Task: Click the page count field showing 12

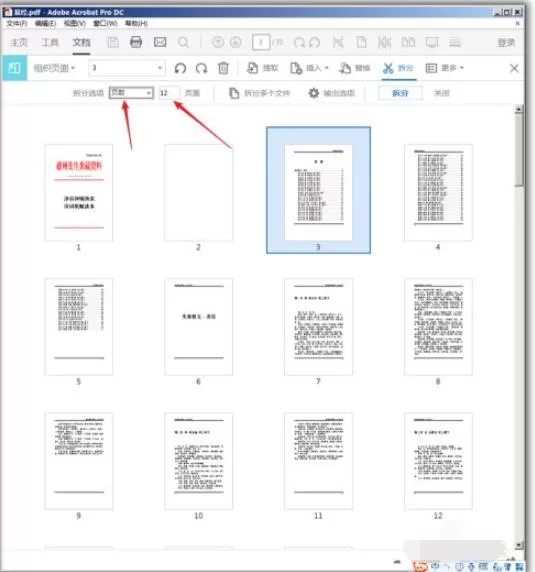Action: [x=168, y=93]
